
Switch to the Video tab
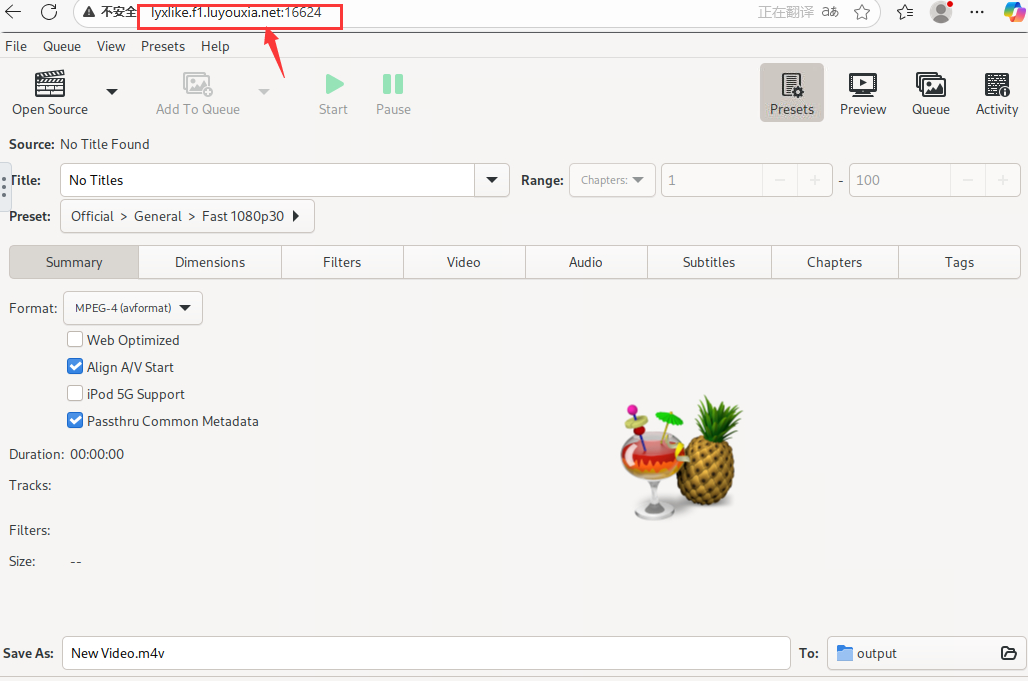tap(464, 262)
